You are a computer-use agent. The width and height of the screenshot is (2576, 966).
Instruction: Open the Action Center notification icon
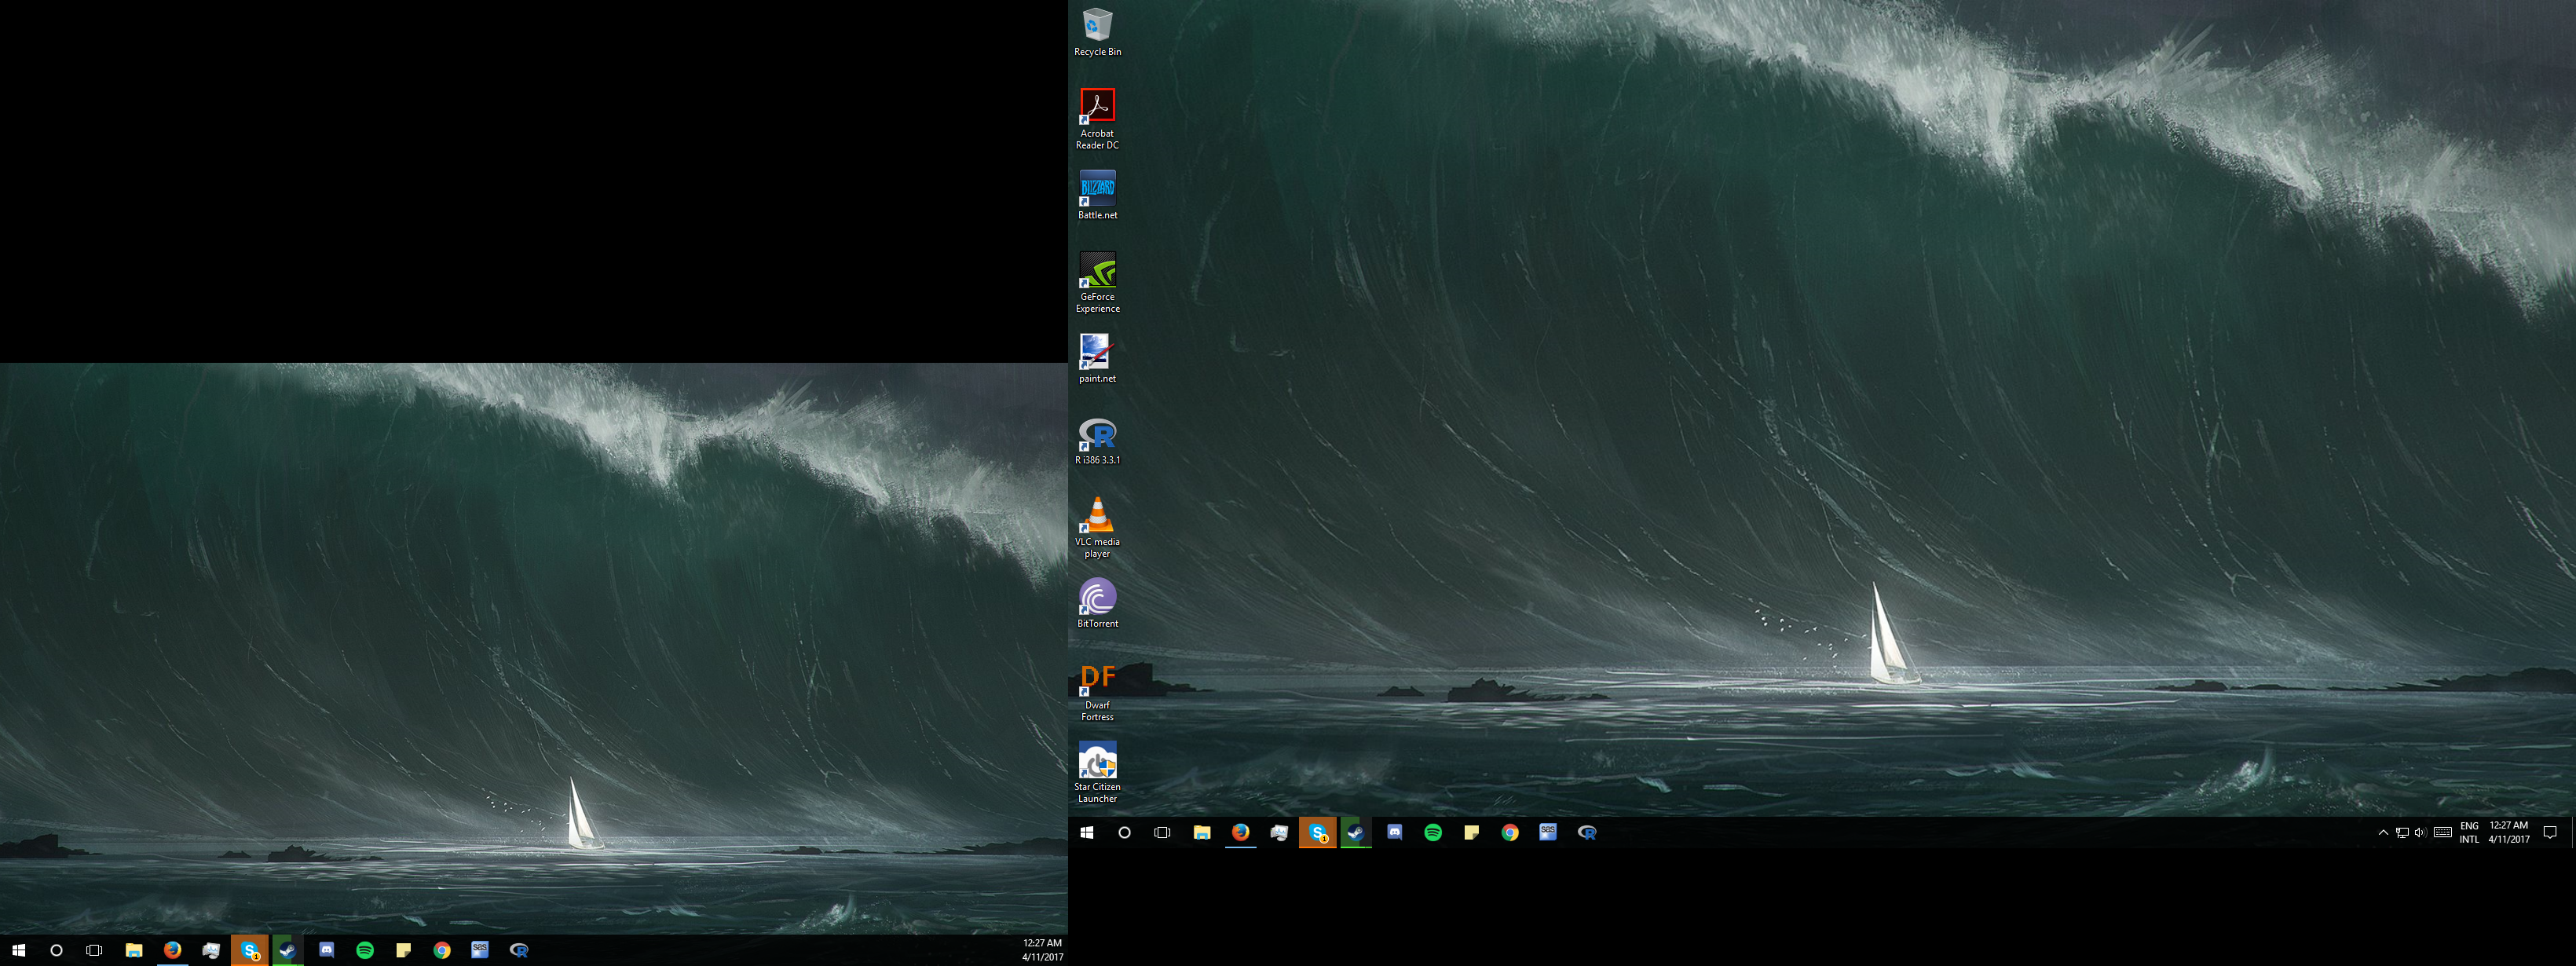pos(2550,833)
